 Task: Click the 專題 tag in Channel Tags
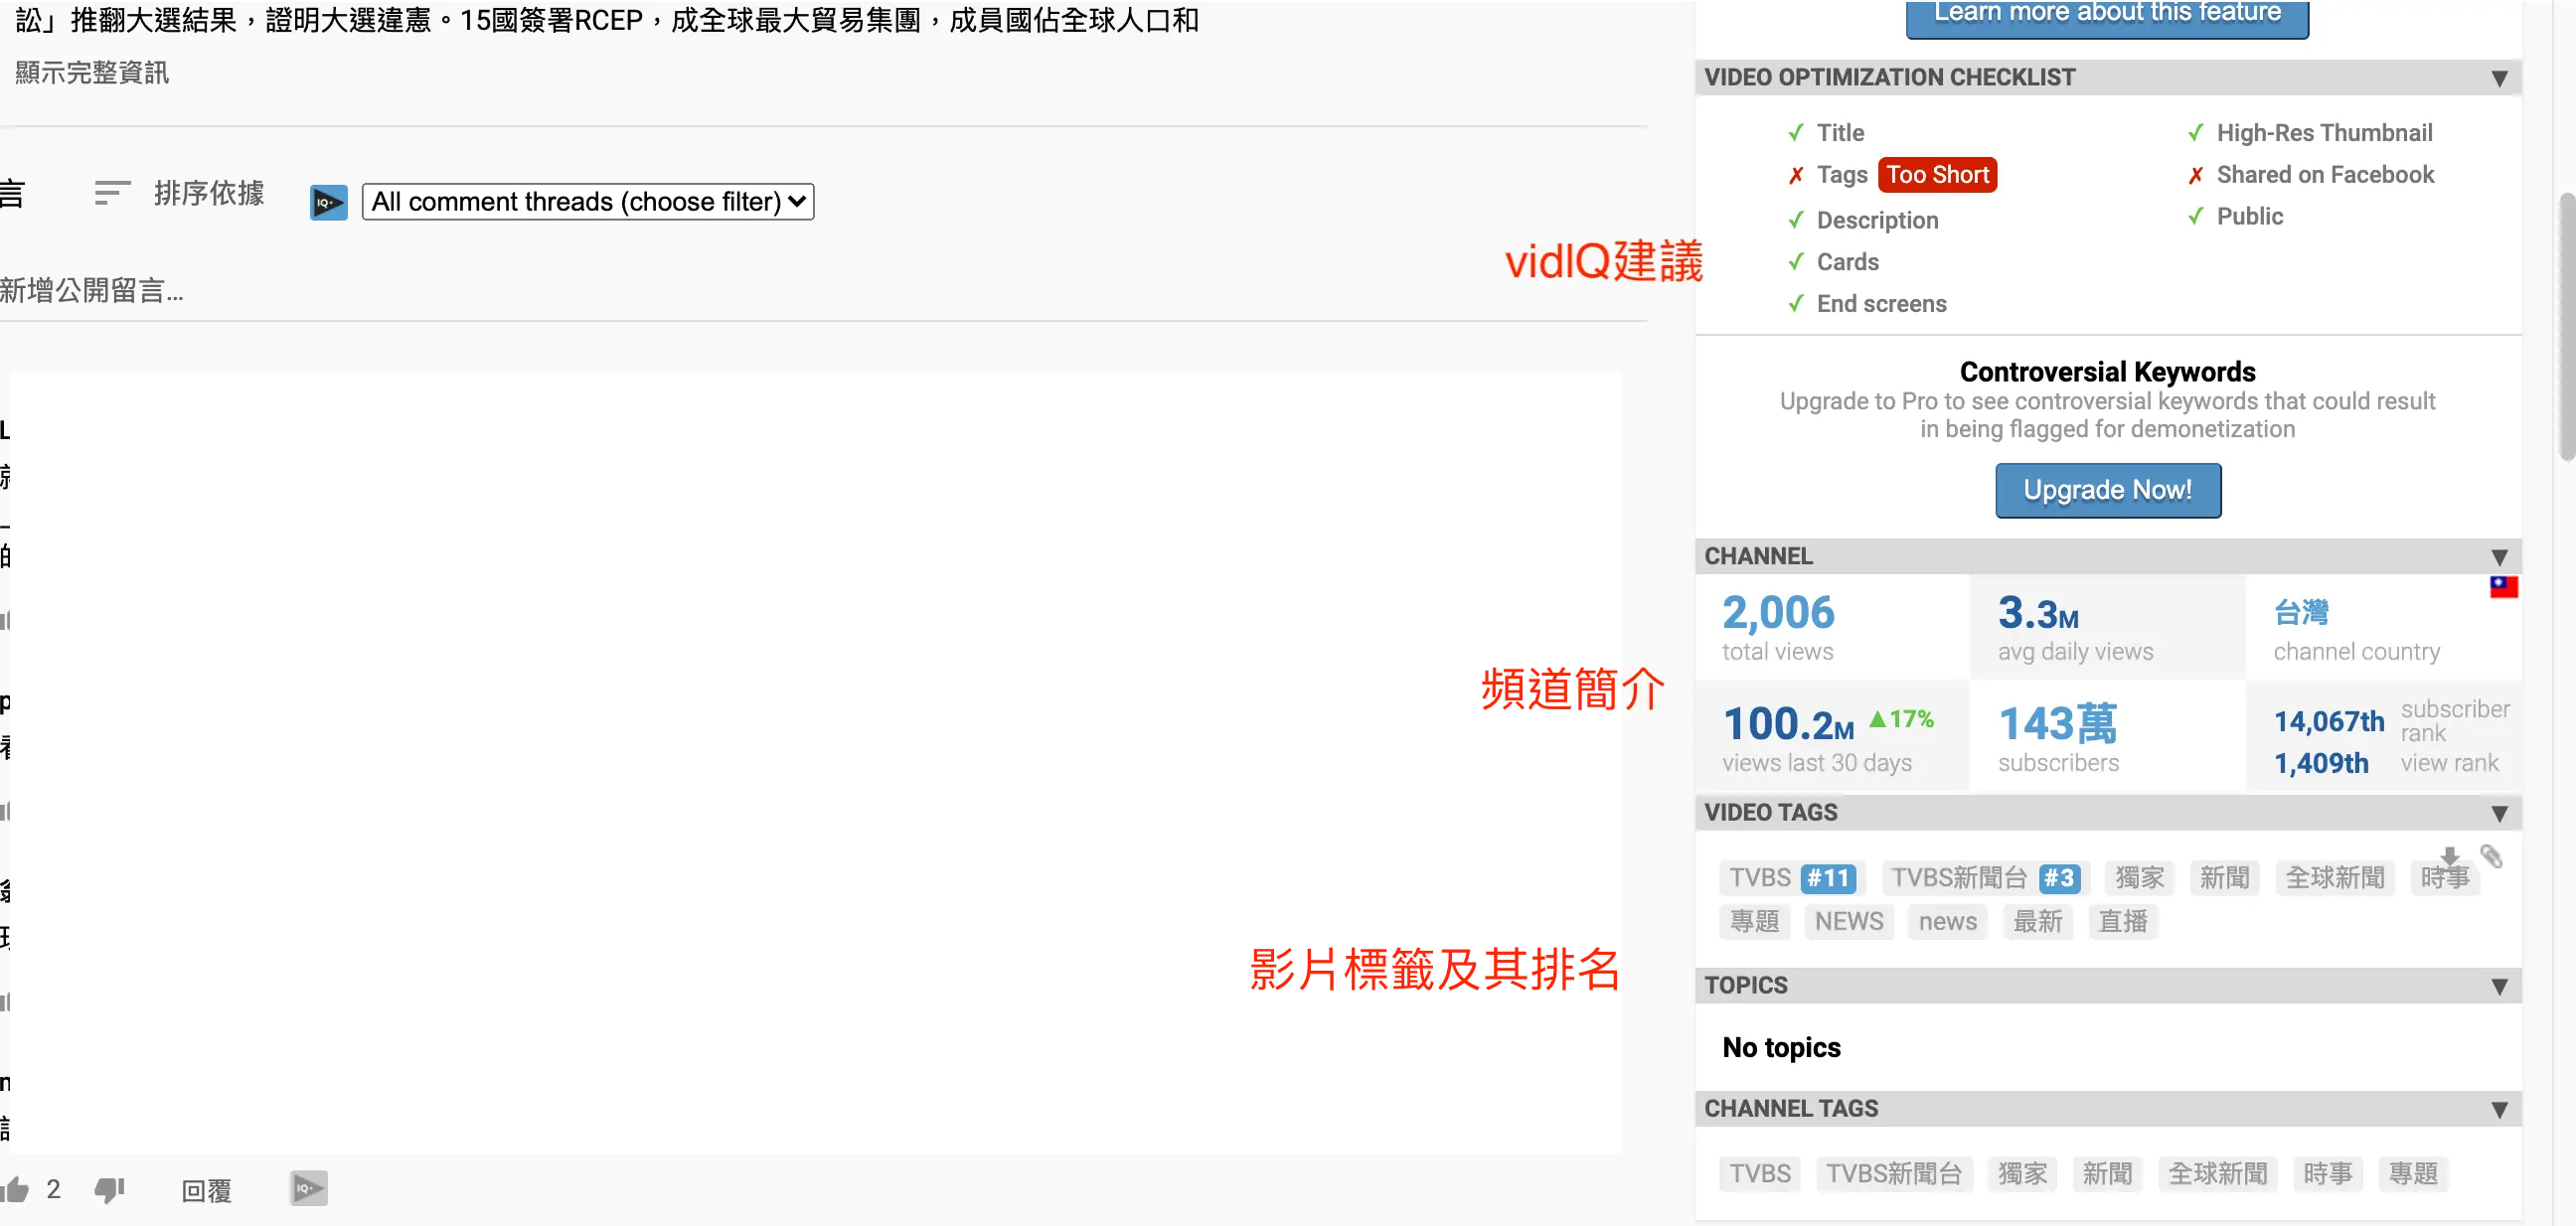[x=2412, y=1174]
